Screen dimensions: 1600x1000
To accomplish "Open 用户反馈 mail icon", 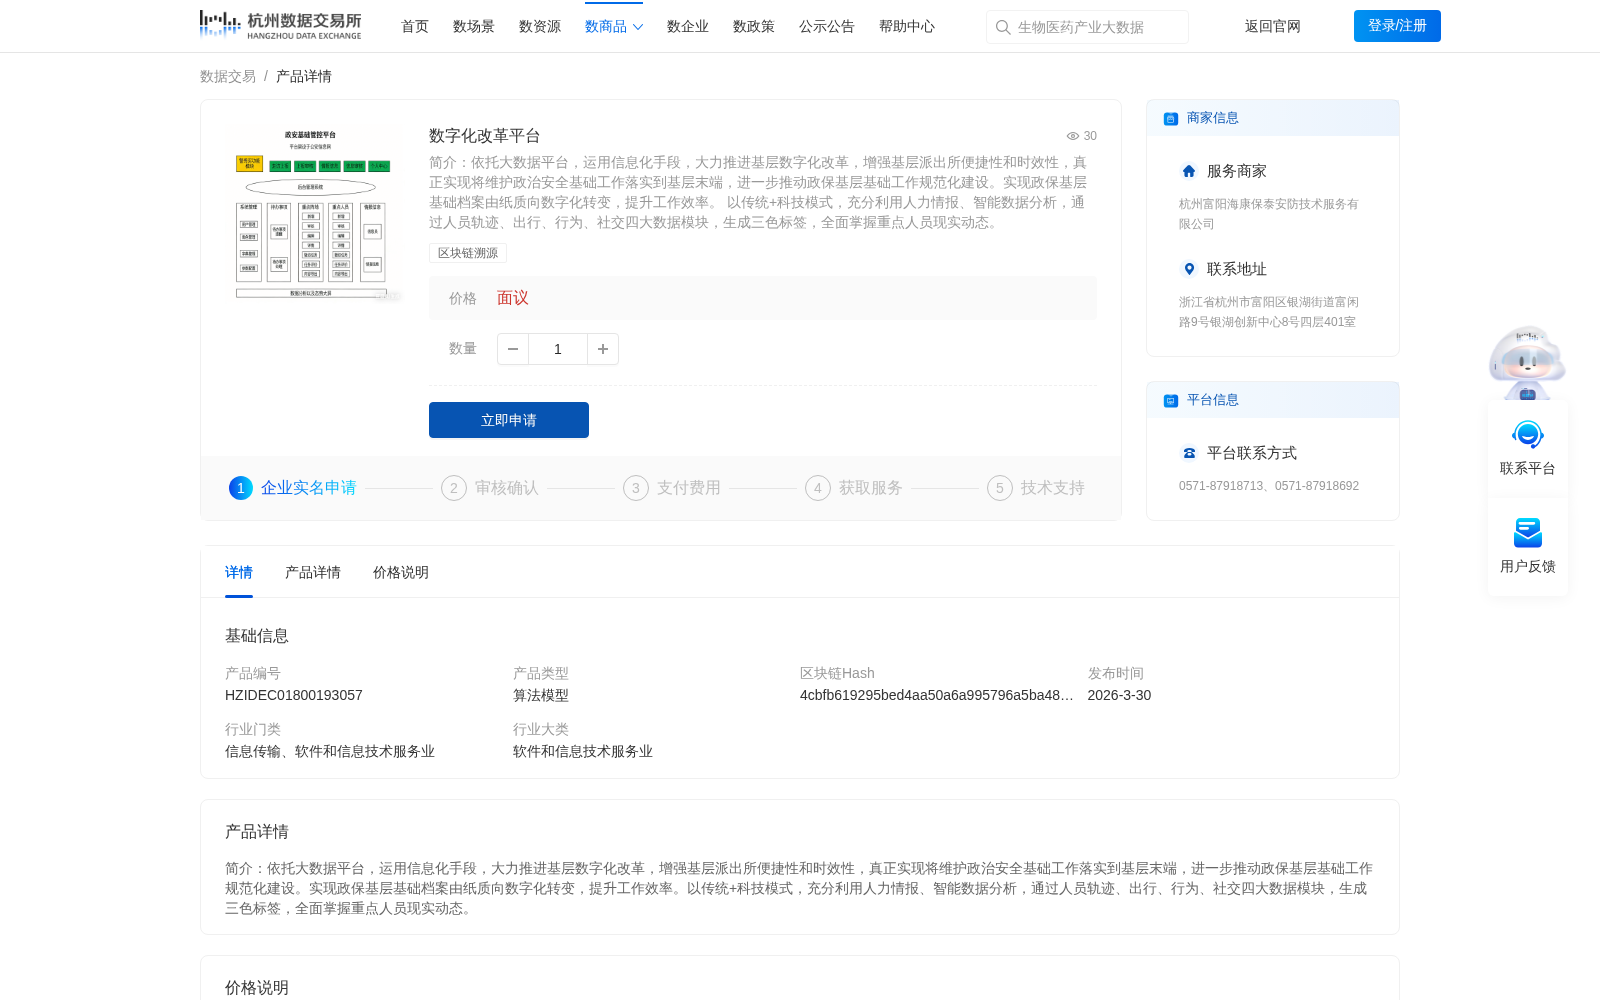I will [1528, 533].
